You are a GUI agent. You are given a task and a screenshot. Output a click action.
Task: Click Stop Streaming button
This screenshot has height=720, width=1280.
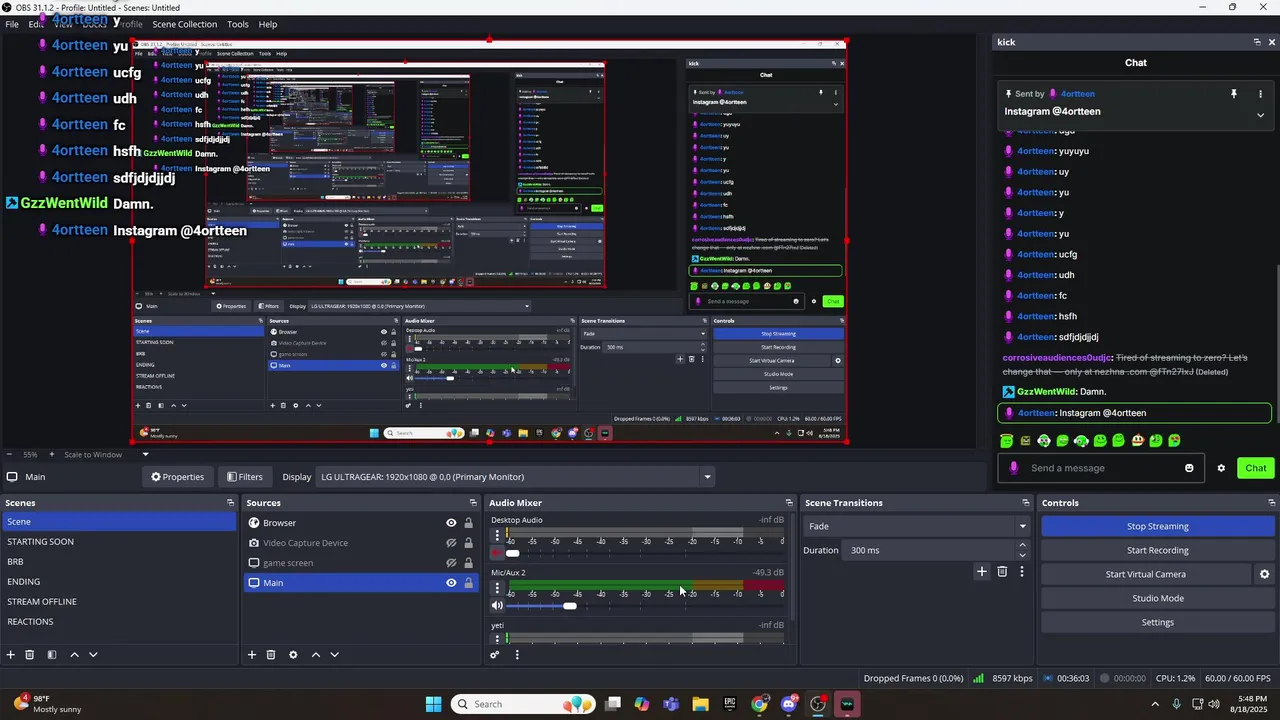point(1158,526)
